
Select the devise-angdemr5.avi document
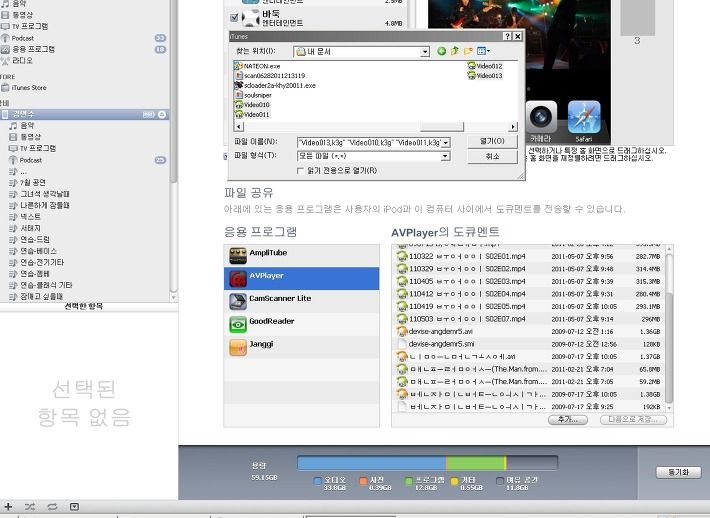point(528,331)
